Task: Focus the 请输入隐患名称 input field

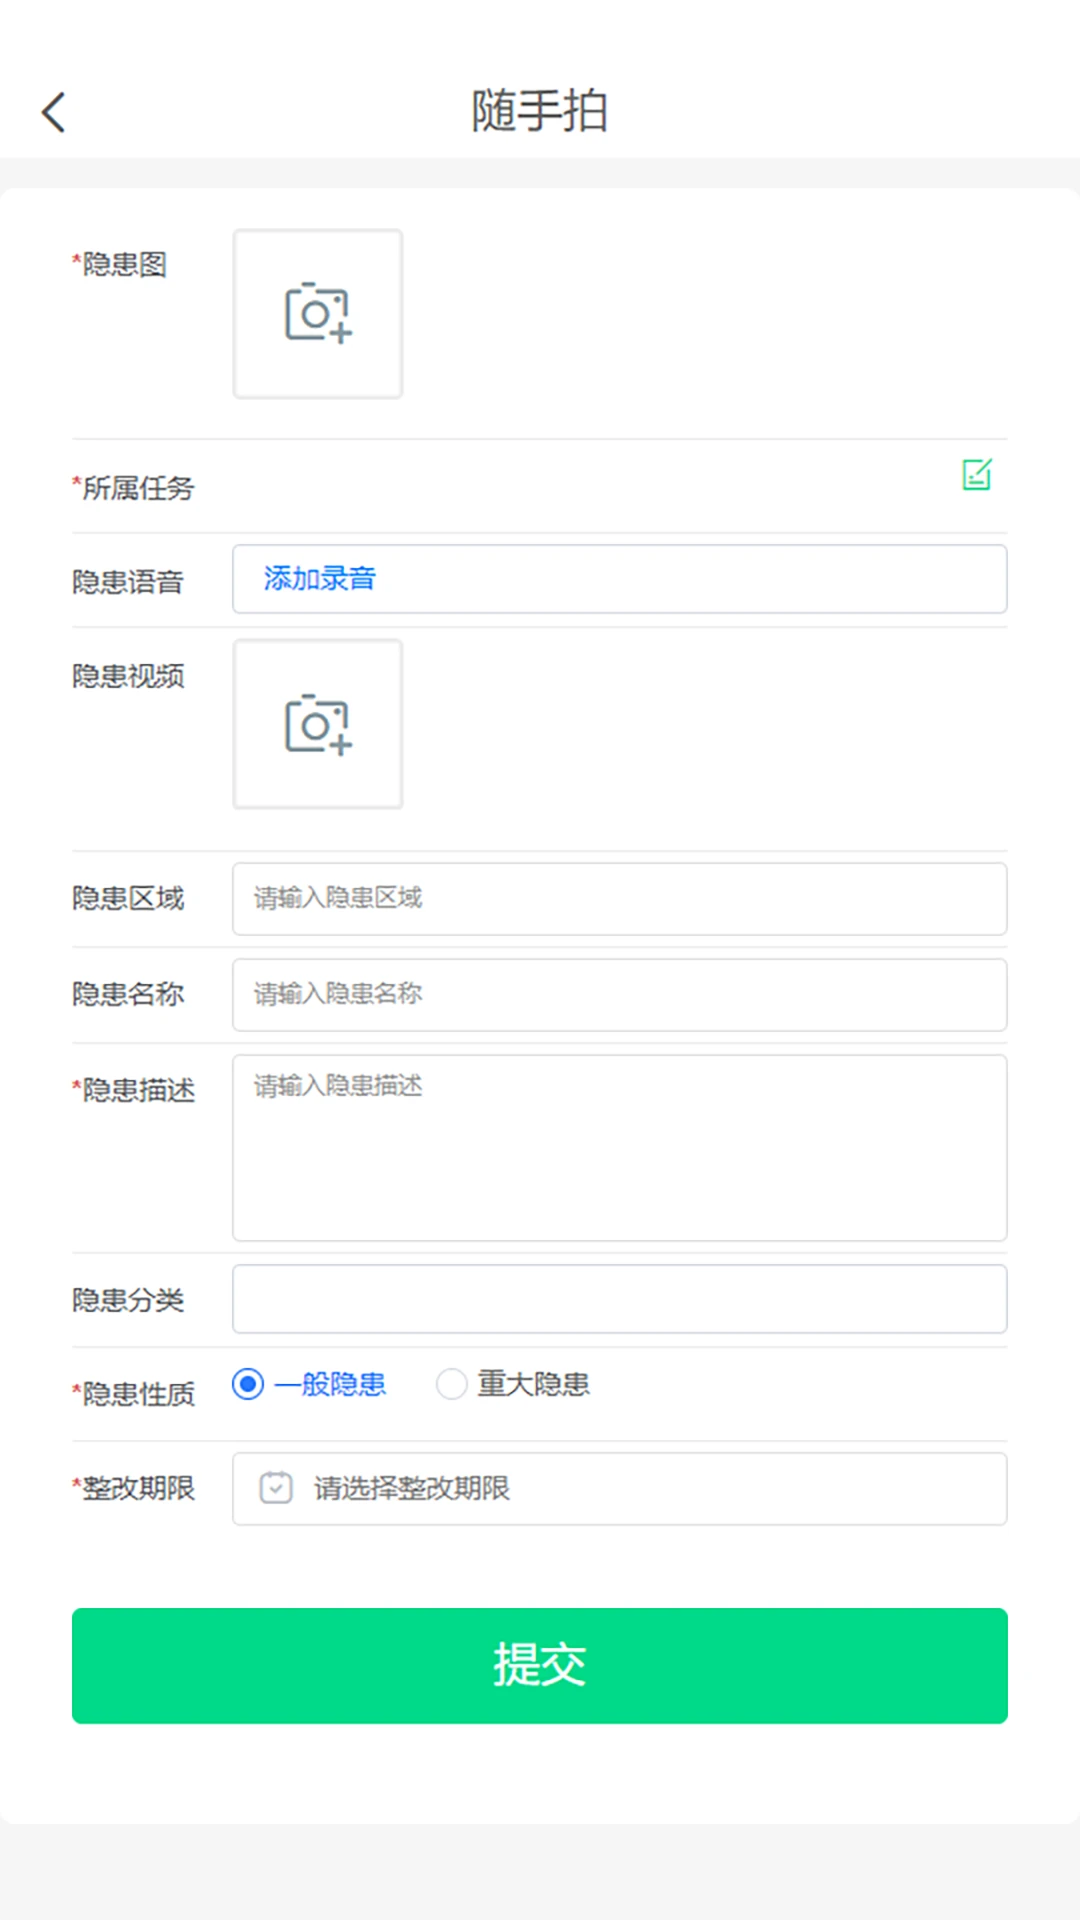Action: [x=619, y=995]
